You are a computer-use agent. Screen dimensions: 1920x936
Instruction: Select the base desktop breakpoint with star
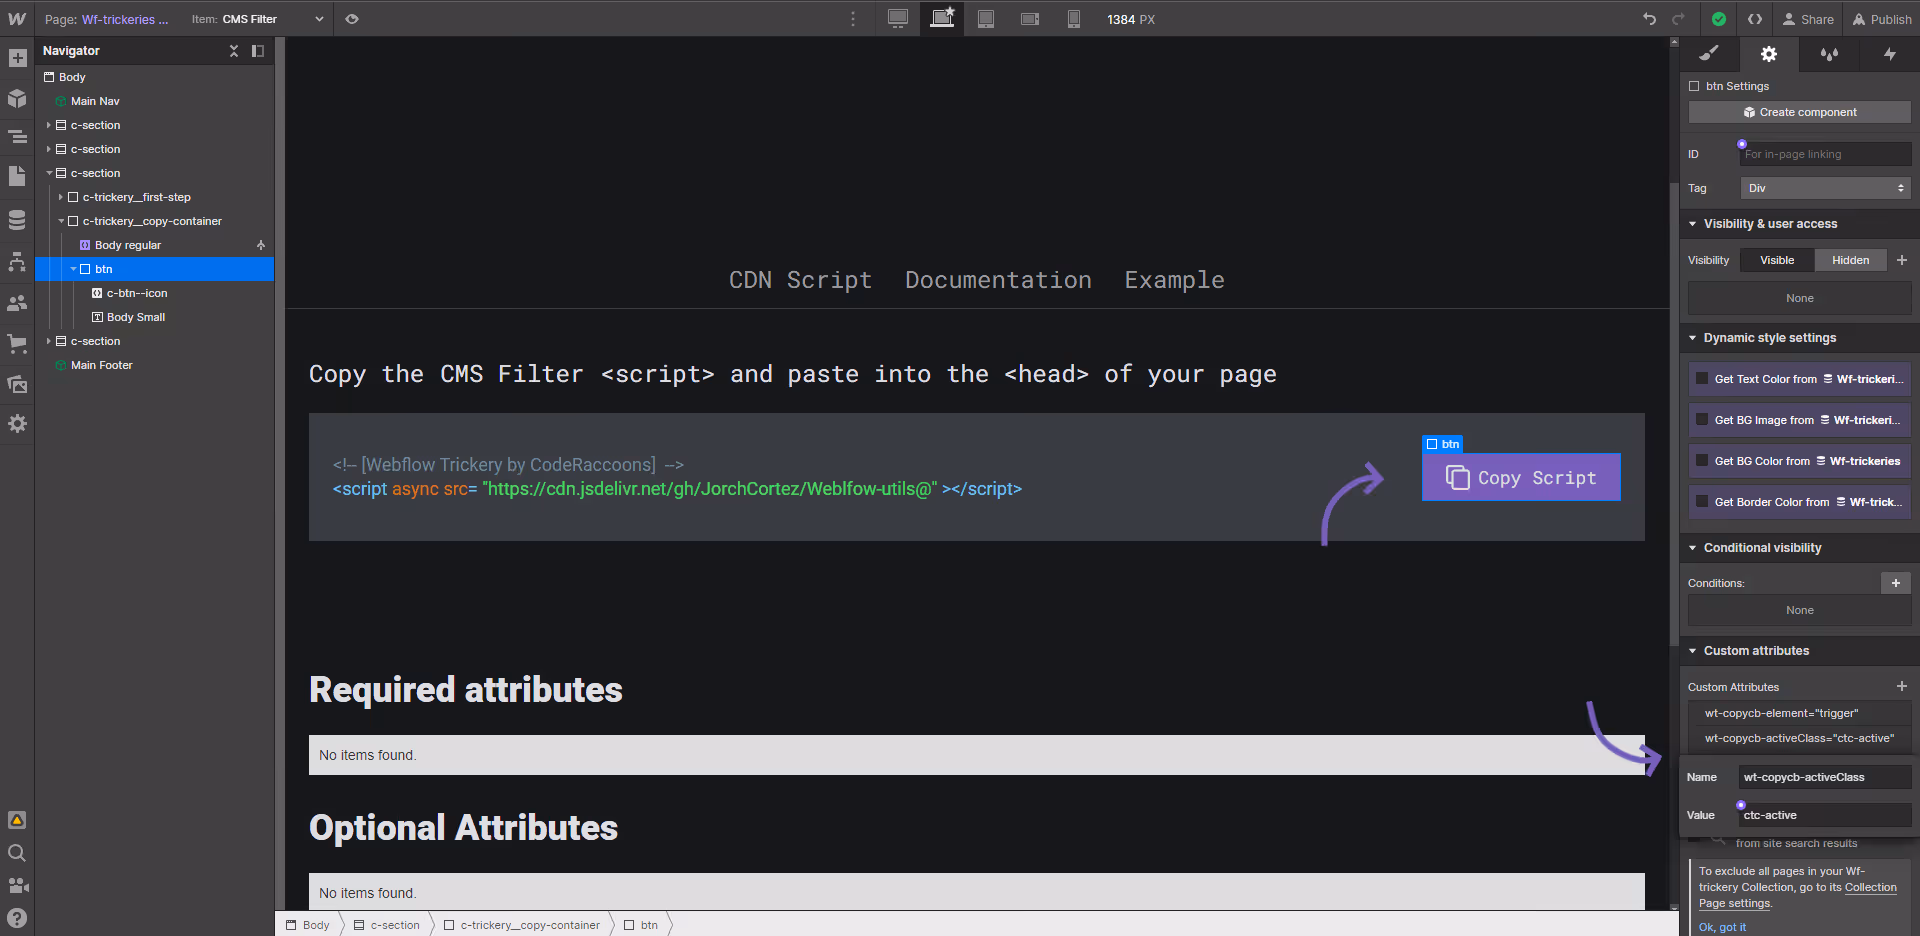[x=942, y=18]
